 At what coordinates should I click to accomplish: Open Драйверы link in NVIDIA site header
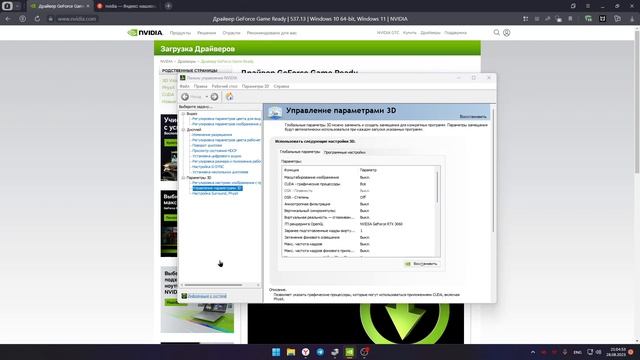(430, 33)
